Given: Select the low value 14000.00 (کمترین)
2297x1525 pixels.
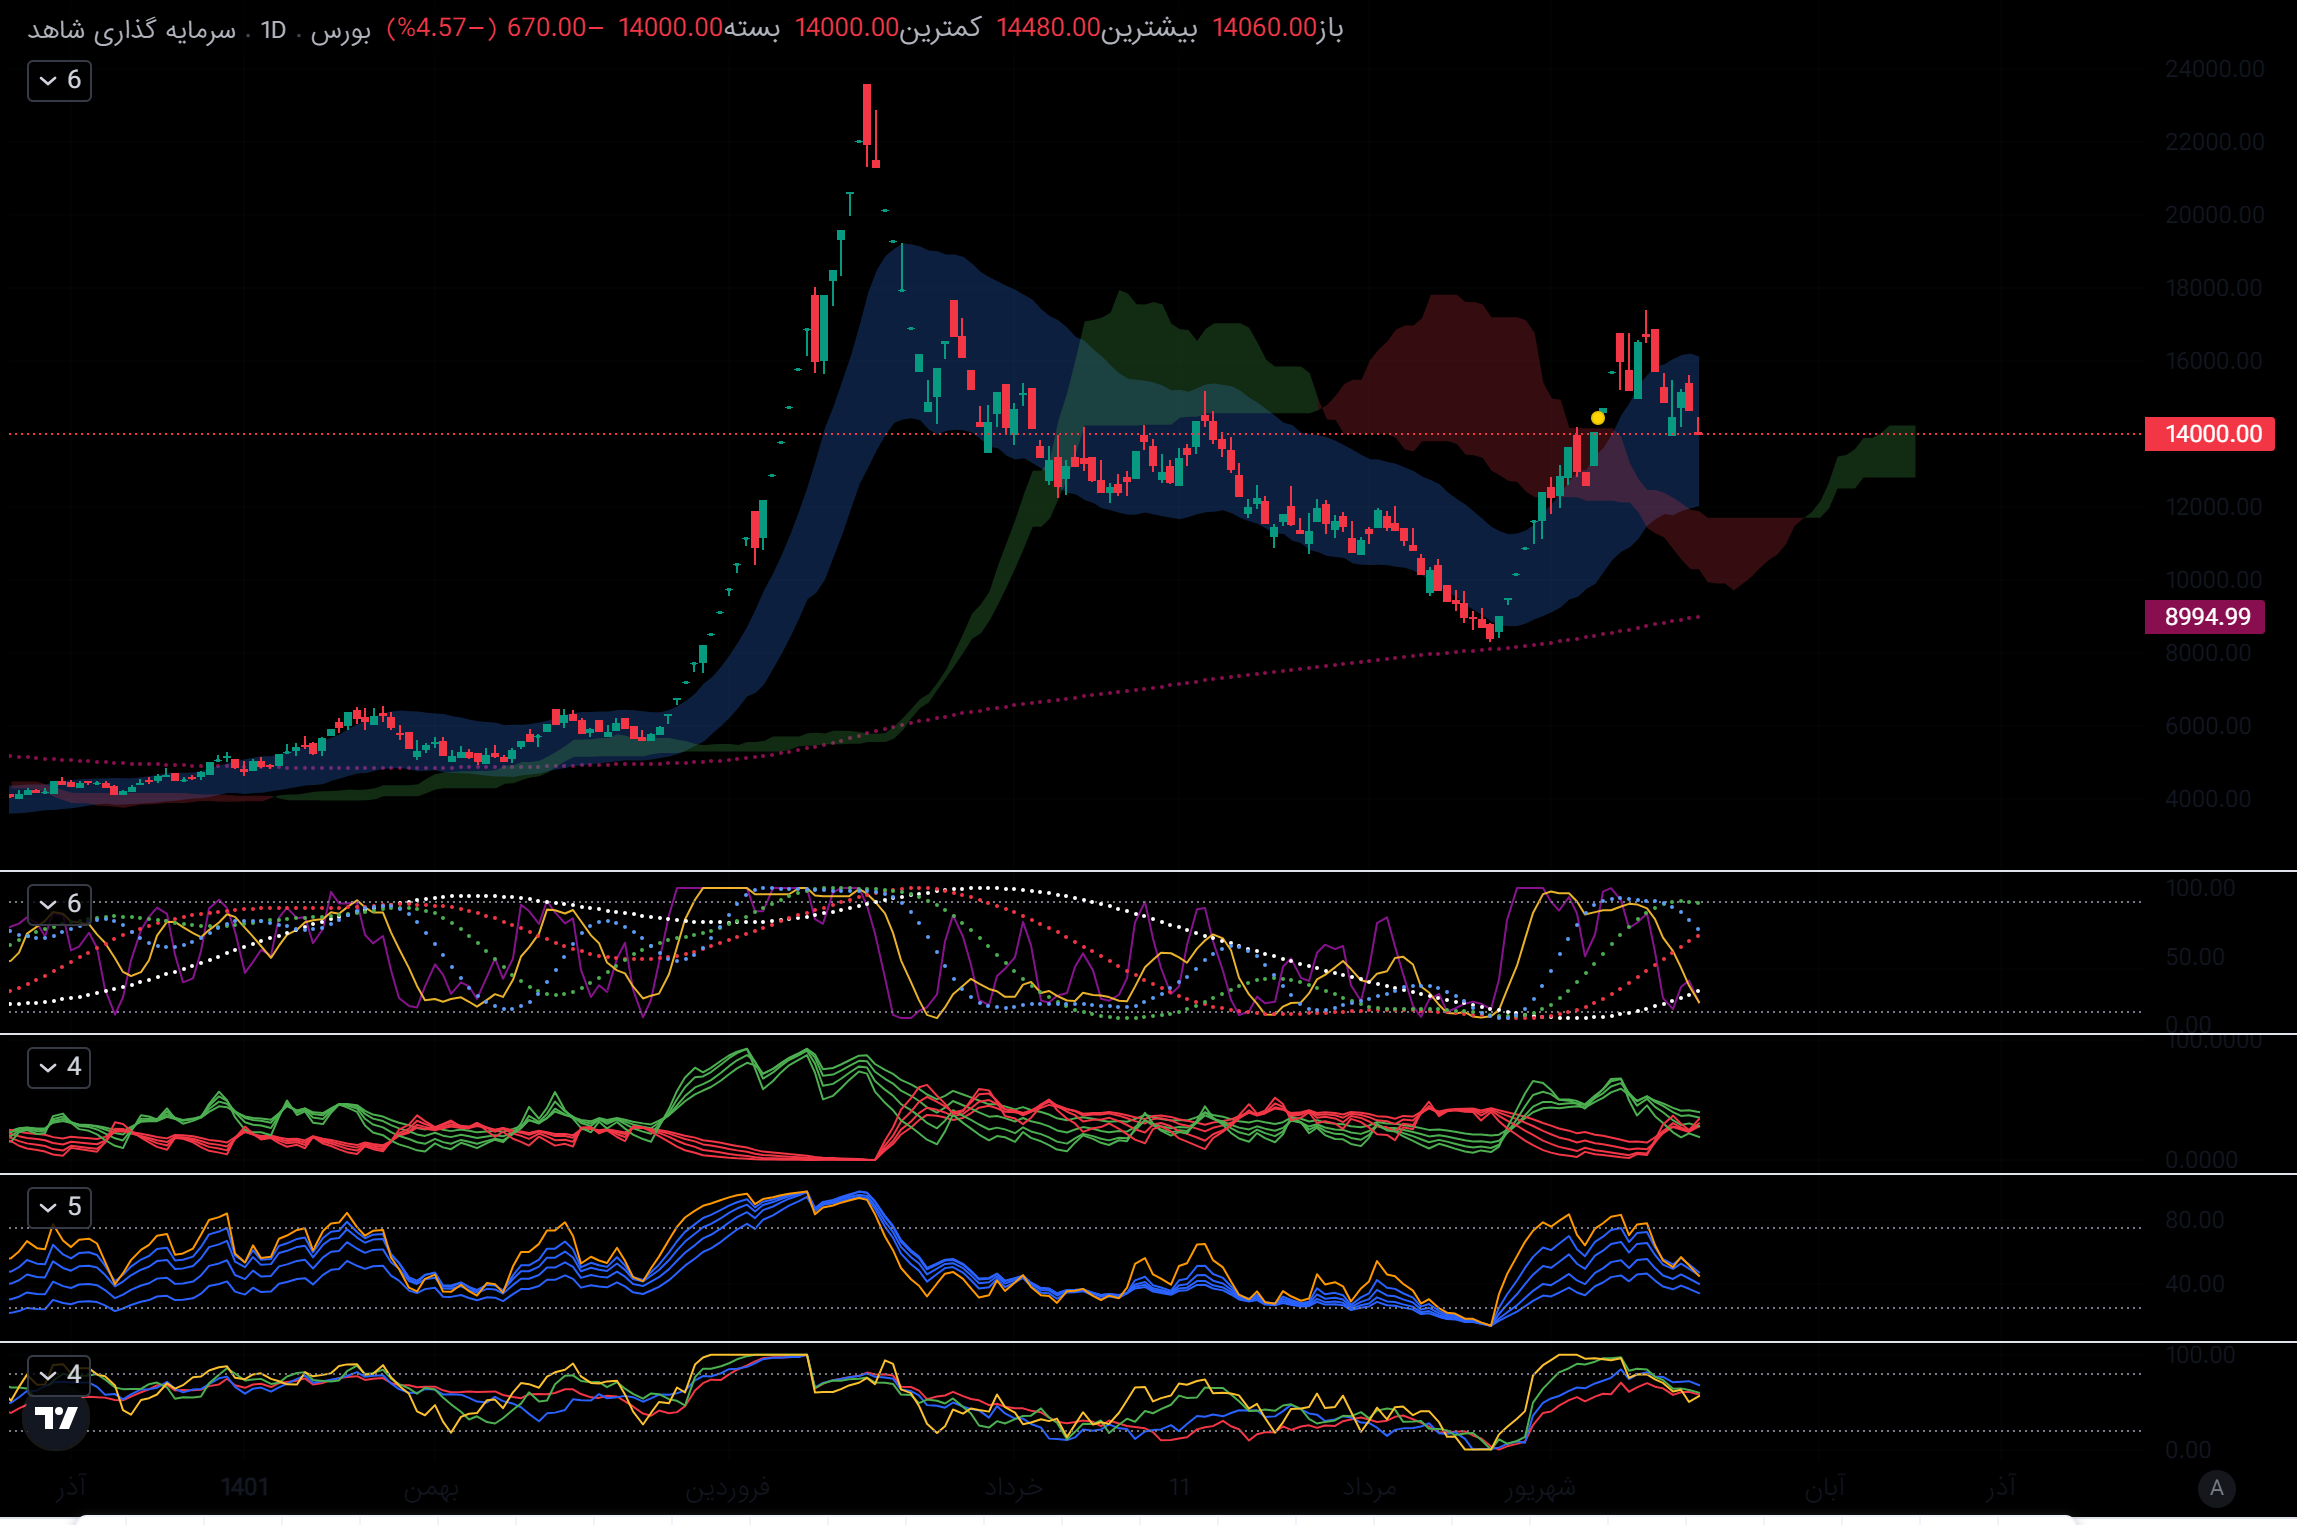Looking at the screenshot, I should [x=847, y=28].
